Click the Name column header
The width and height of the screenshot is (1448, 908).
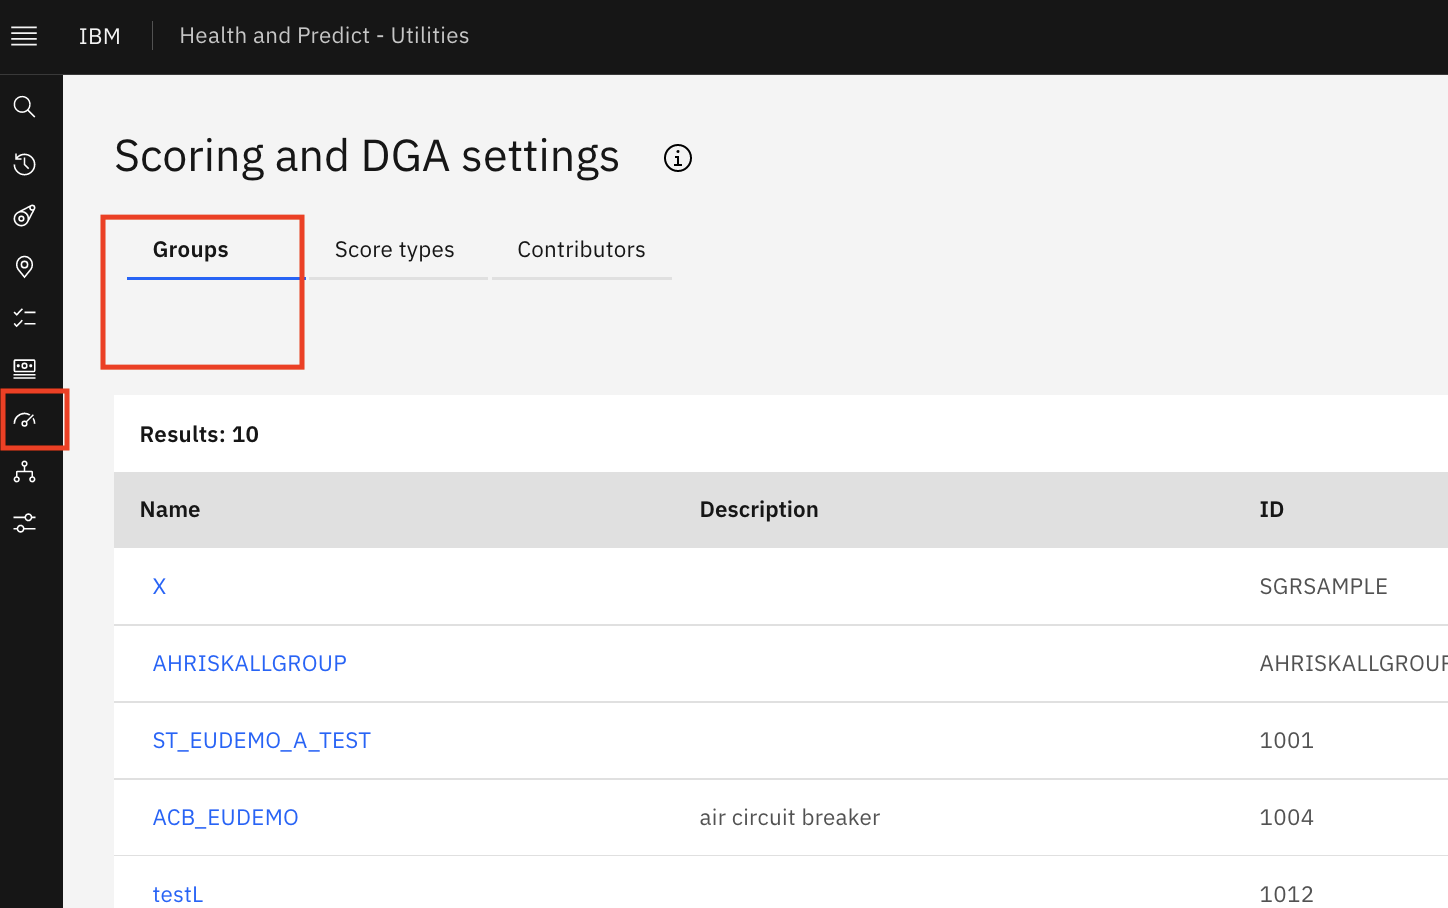(x=170, y=510)
